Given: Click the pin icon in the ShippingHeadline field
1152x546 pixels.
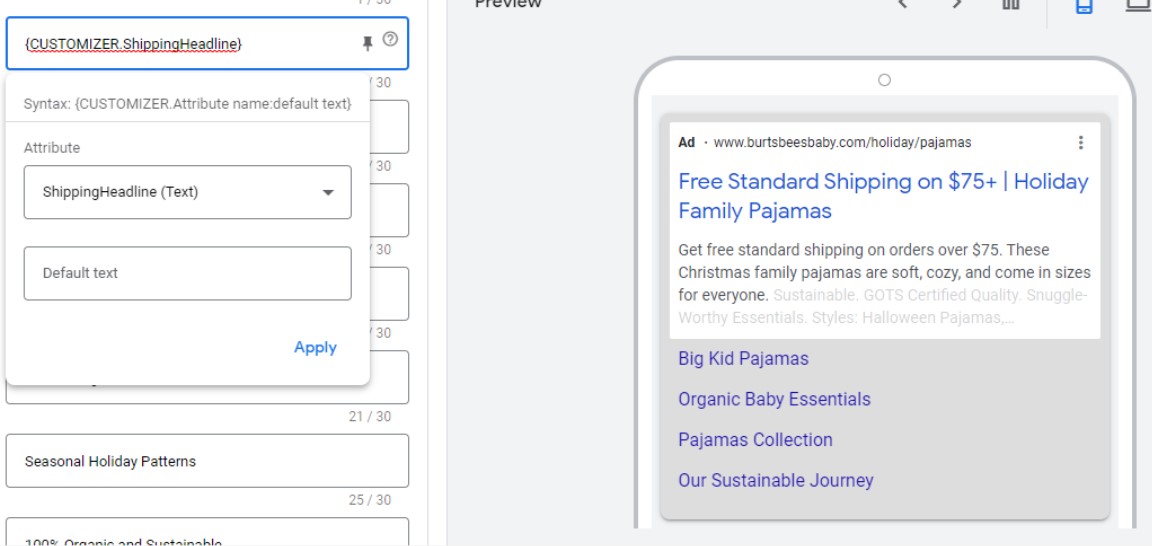Looking at the screenshot, I should coord(368,44).
